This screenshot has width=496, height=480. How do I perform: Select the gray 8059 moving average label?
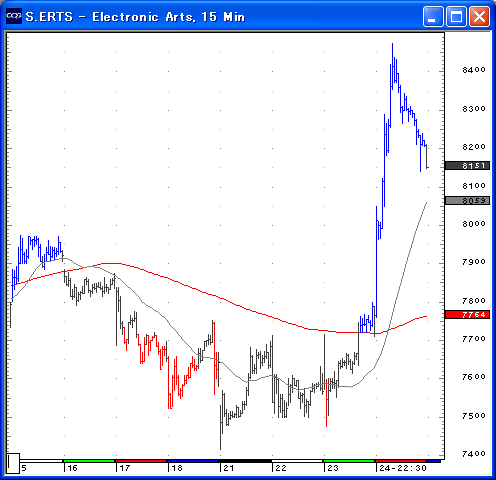467,201
